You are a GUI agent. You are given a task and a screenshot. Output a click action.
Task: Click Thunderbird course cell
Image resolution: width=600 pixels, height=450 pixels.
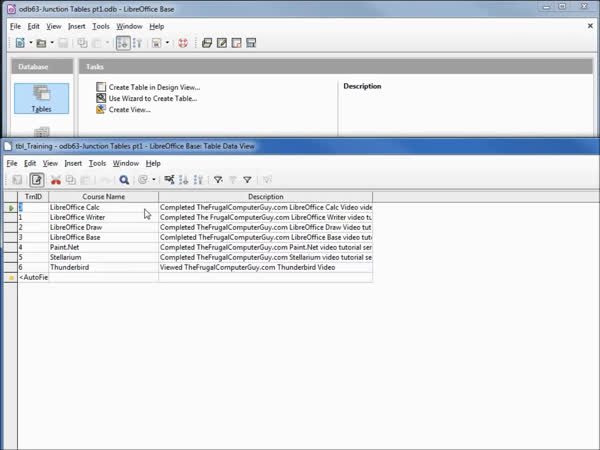click(104, 267)
